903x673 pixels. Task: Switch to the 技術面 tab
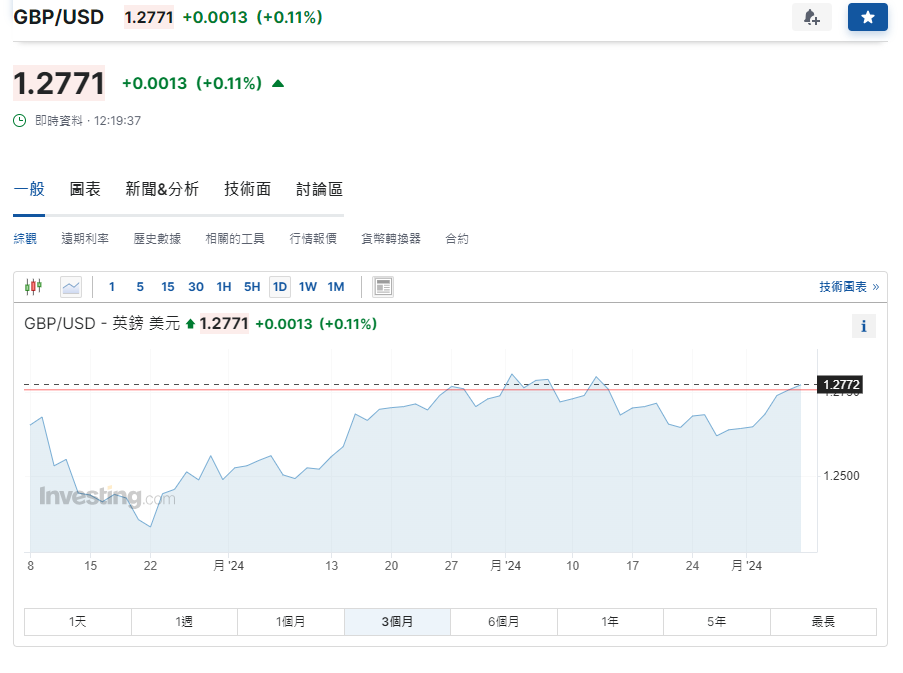click(x=247, y=189)
